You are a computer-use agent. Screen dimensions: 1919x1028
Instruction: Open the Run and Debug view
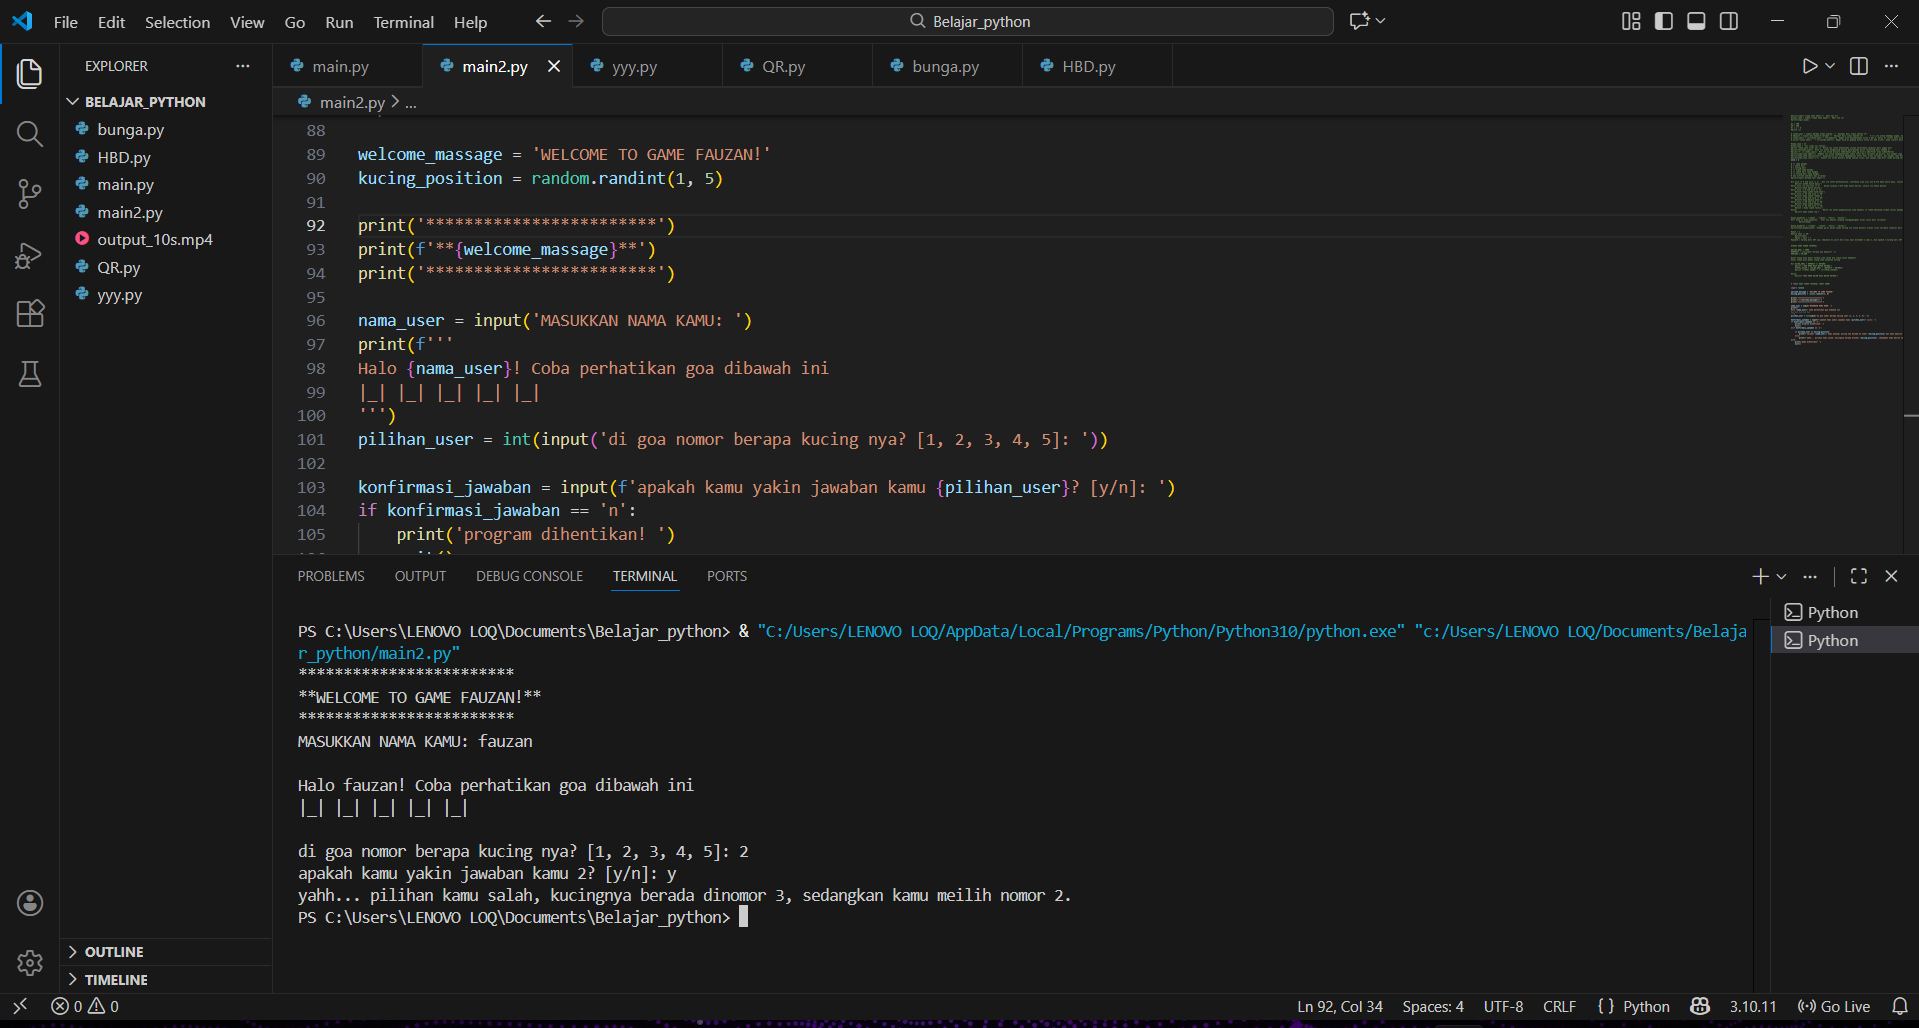30,255
